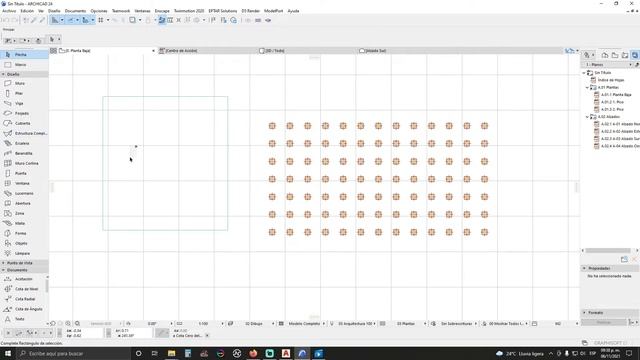
Task: Open the Windows Start menu
Action: (8, 353)
